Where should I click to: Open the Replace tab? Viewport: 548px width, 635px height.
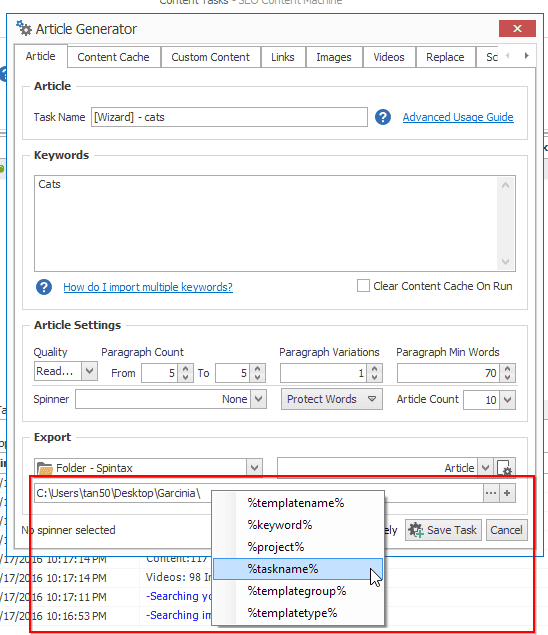coord(445,57)
